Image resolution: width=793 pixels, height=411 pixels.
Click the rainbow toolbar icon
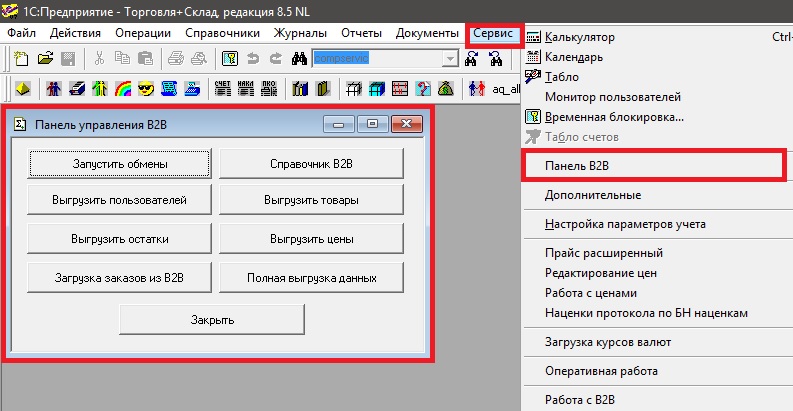[x=123, y=89]
